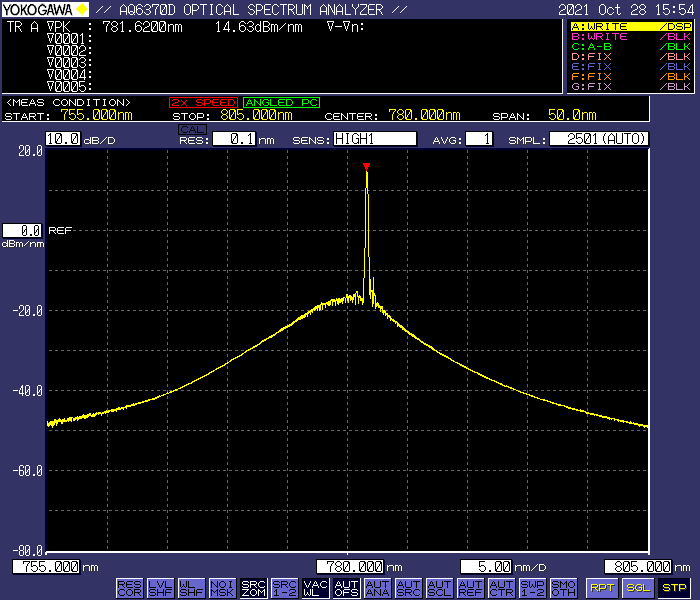The image size is (700, 600).
Task: Toggle the AUT OFS indicator
Action: click(346, 588)
